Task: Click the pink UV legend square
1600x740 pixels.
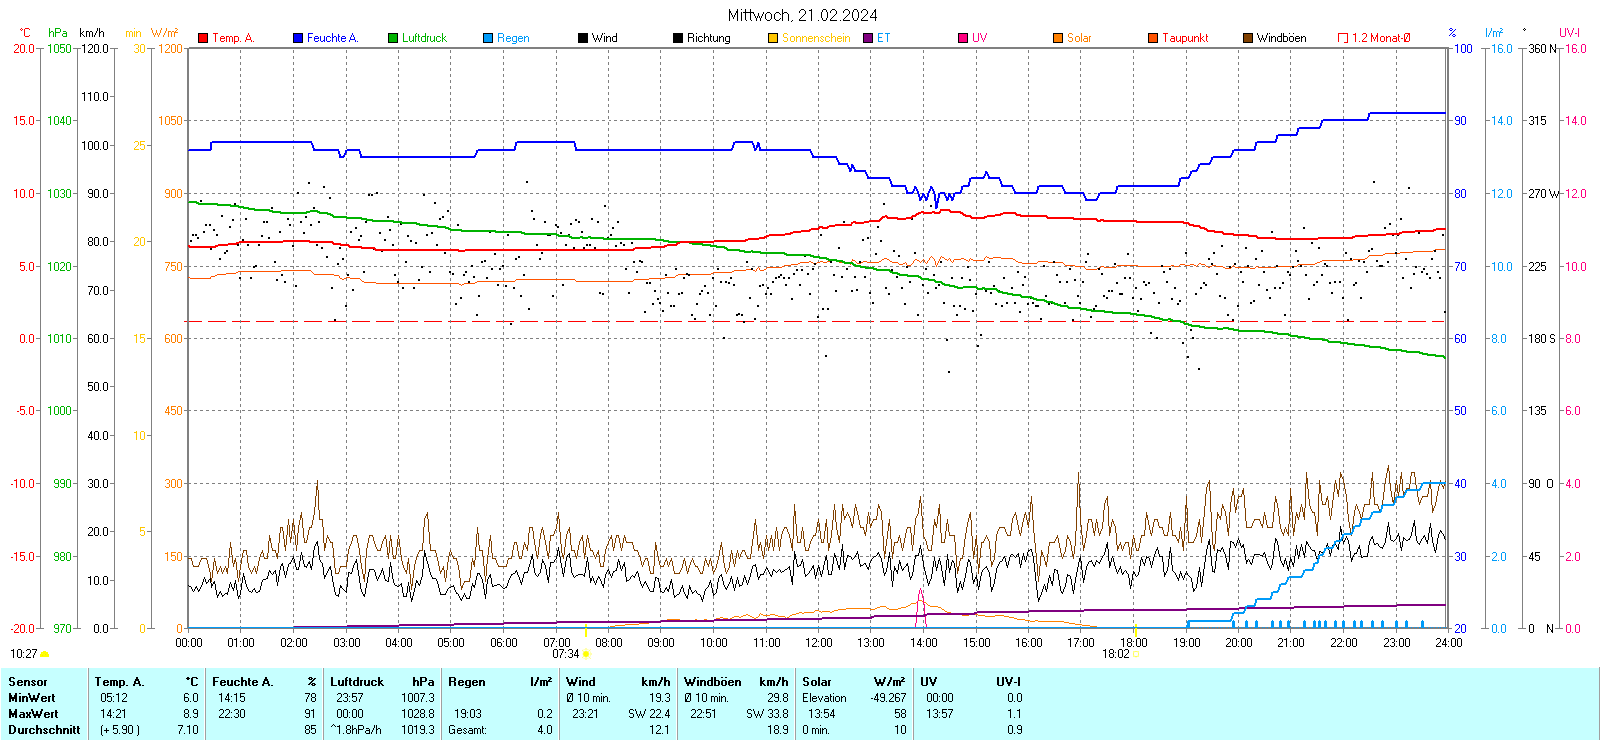Action: pyautogui.click(x=963, y=38)
